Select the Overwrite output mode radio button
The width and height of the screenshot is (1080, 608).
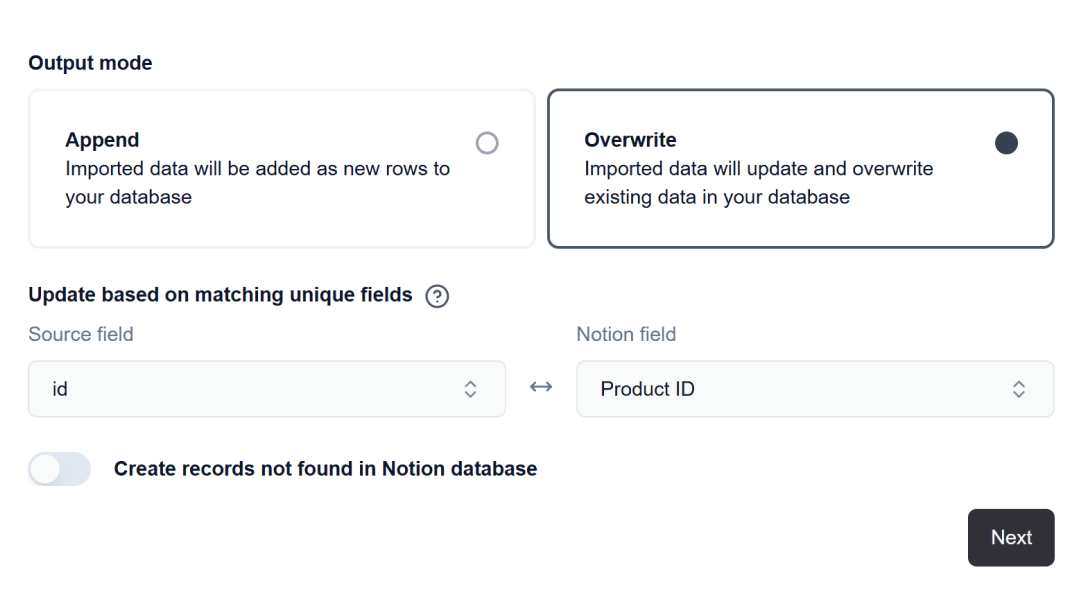1006,143
